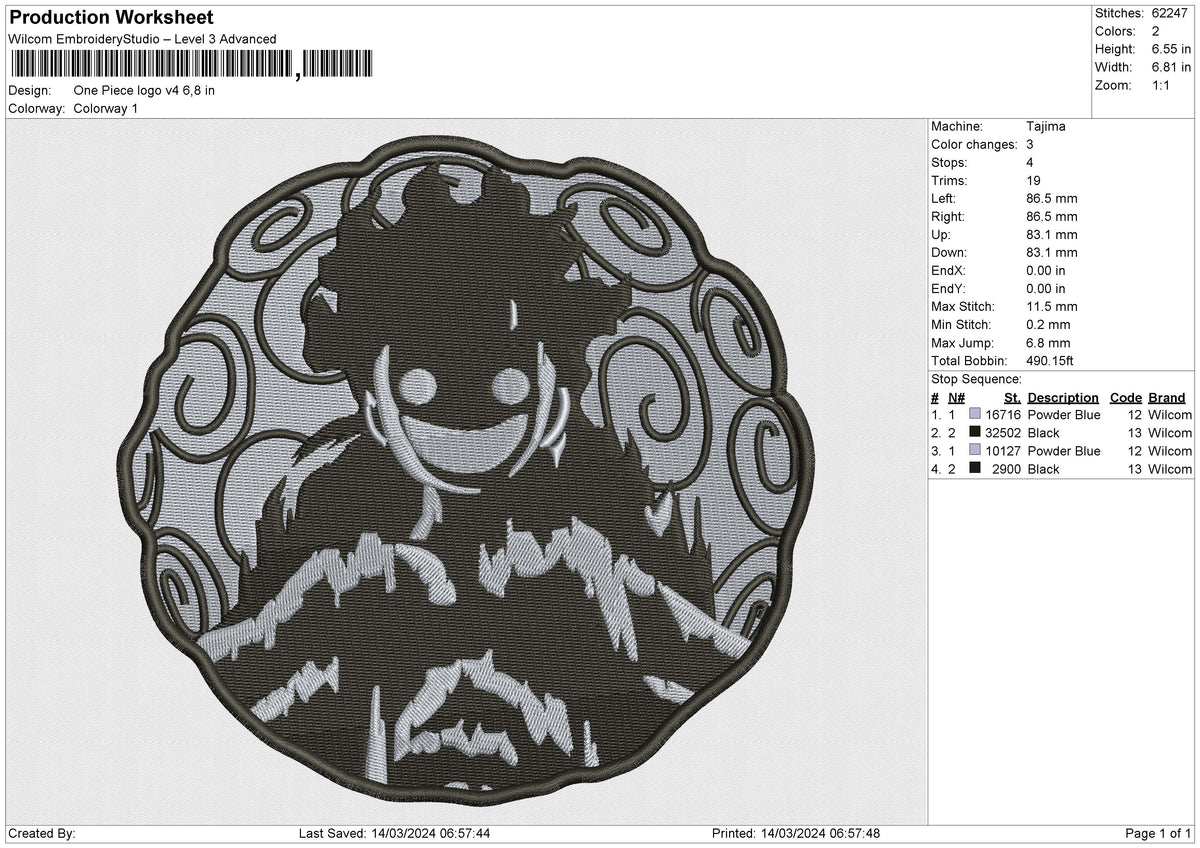Click the 'Created By:' footer label
The width and height of the screenshot is (1200, 848).
(42, 834)
